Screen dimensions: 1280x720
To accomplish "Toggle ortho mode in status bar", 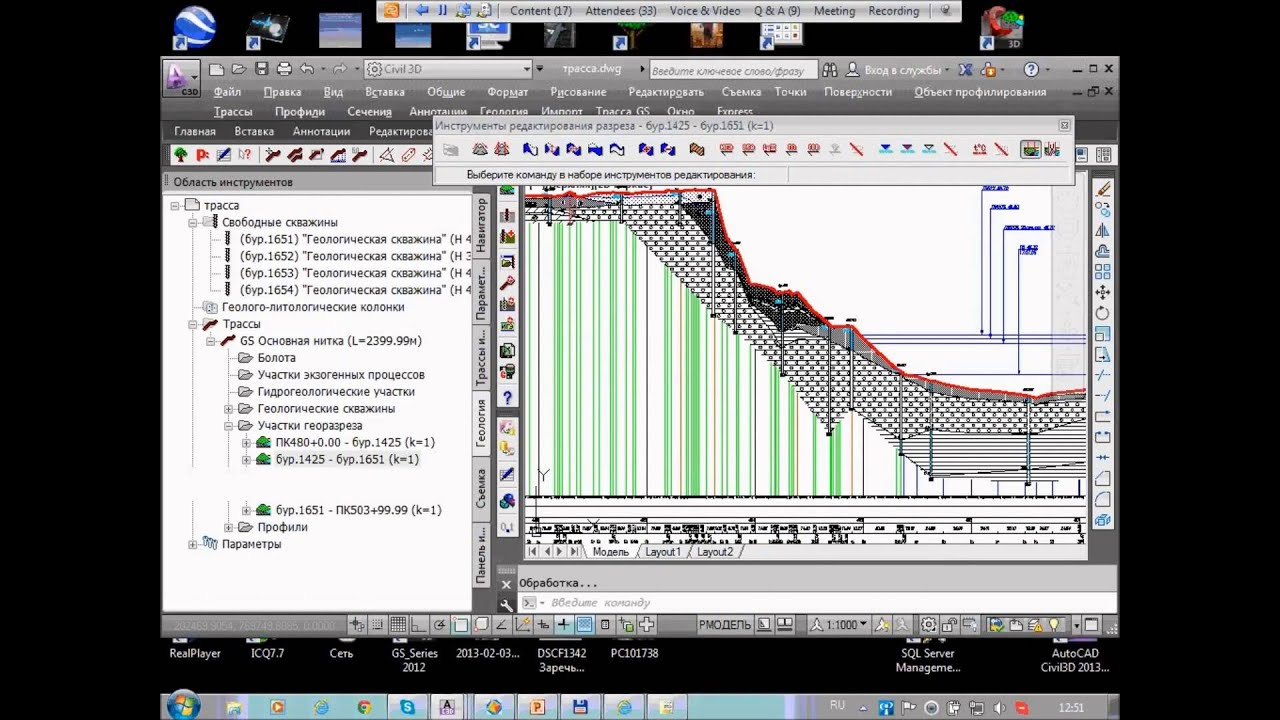I will point(419,625).
